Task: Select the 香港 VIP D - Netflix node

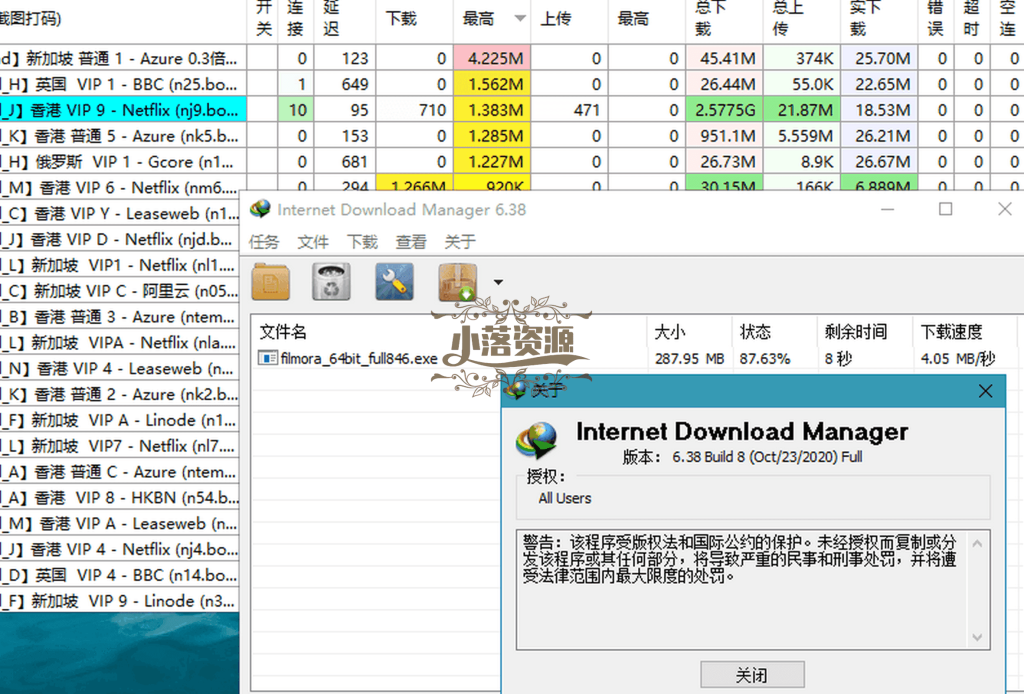Action: tap(120, 239)
